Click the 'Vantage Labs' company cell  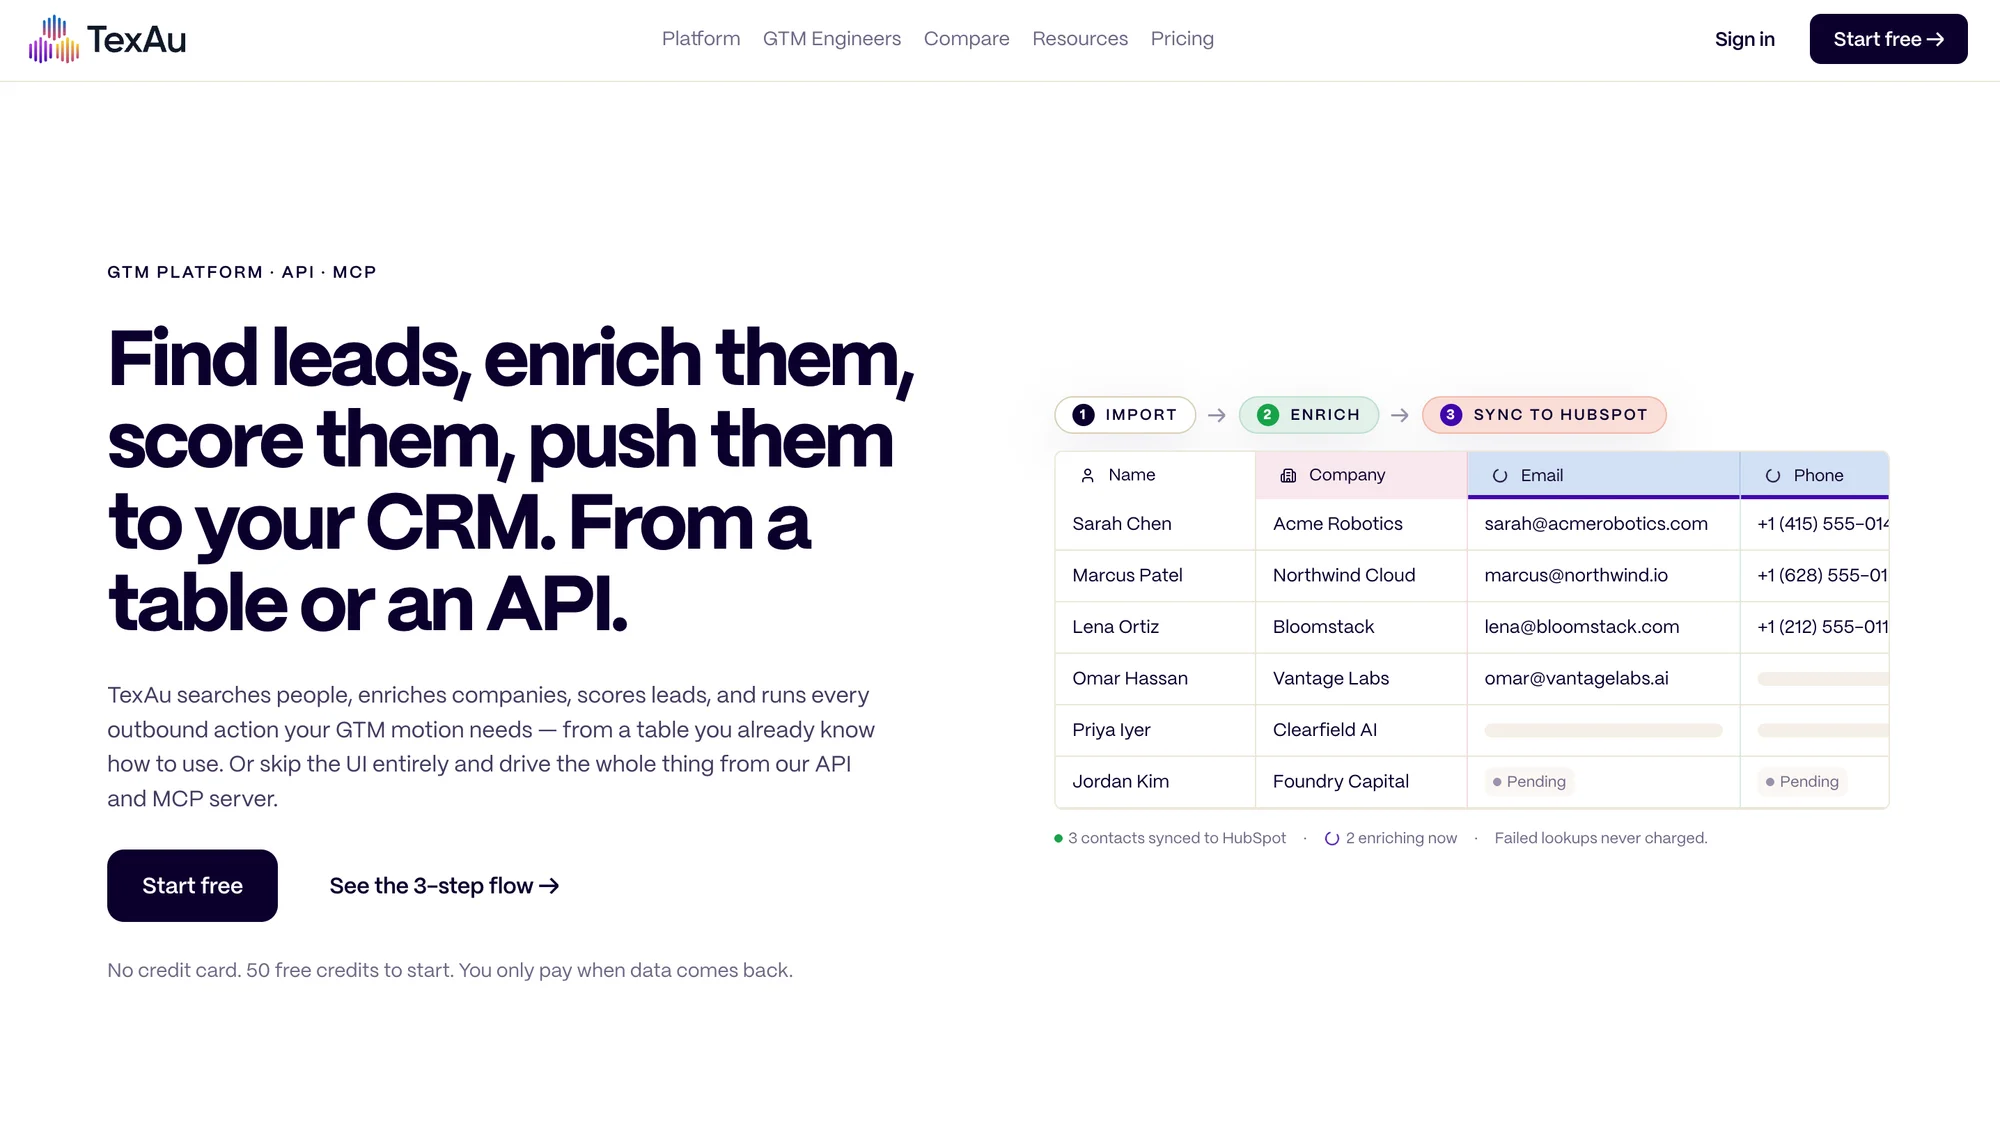1361,679
